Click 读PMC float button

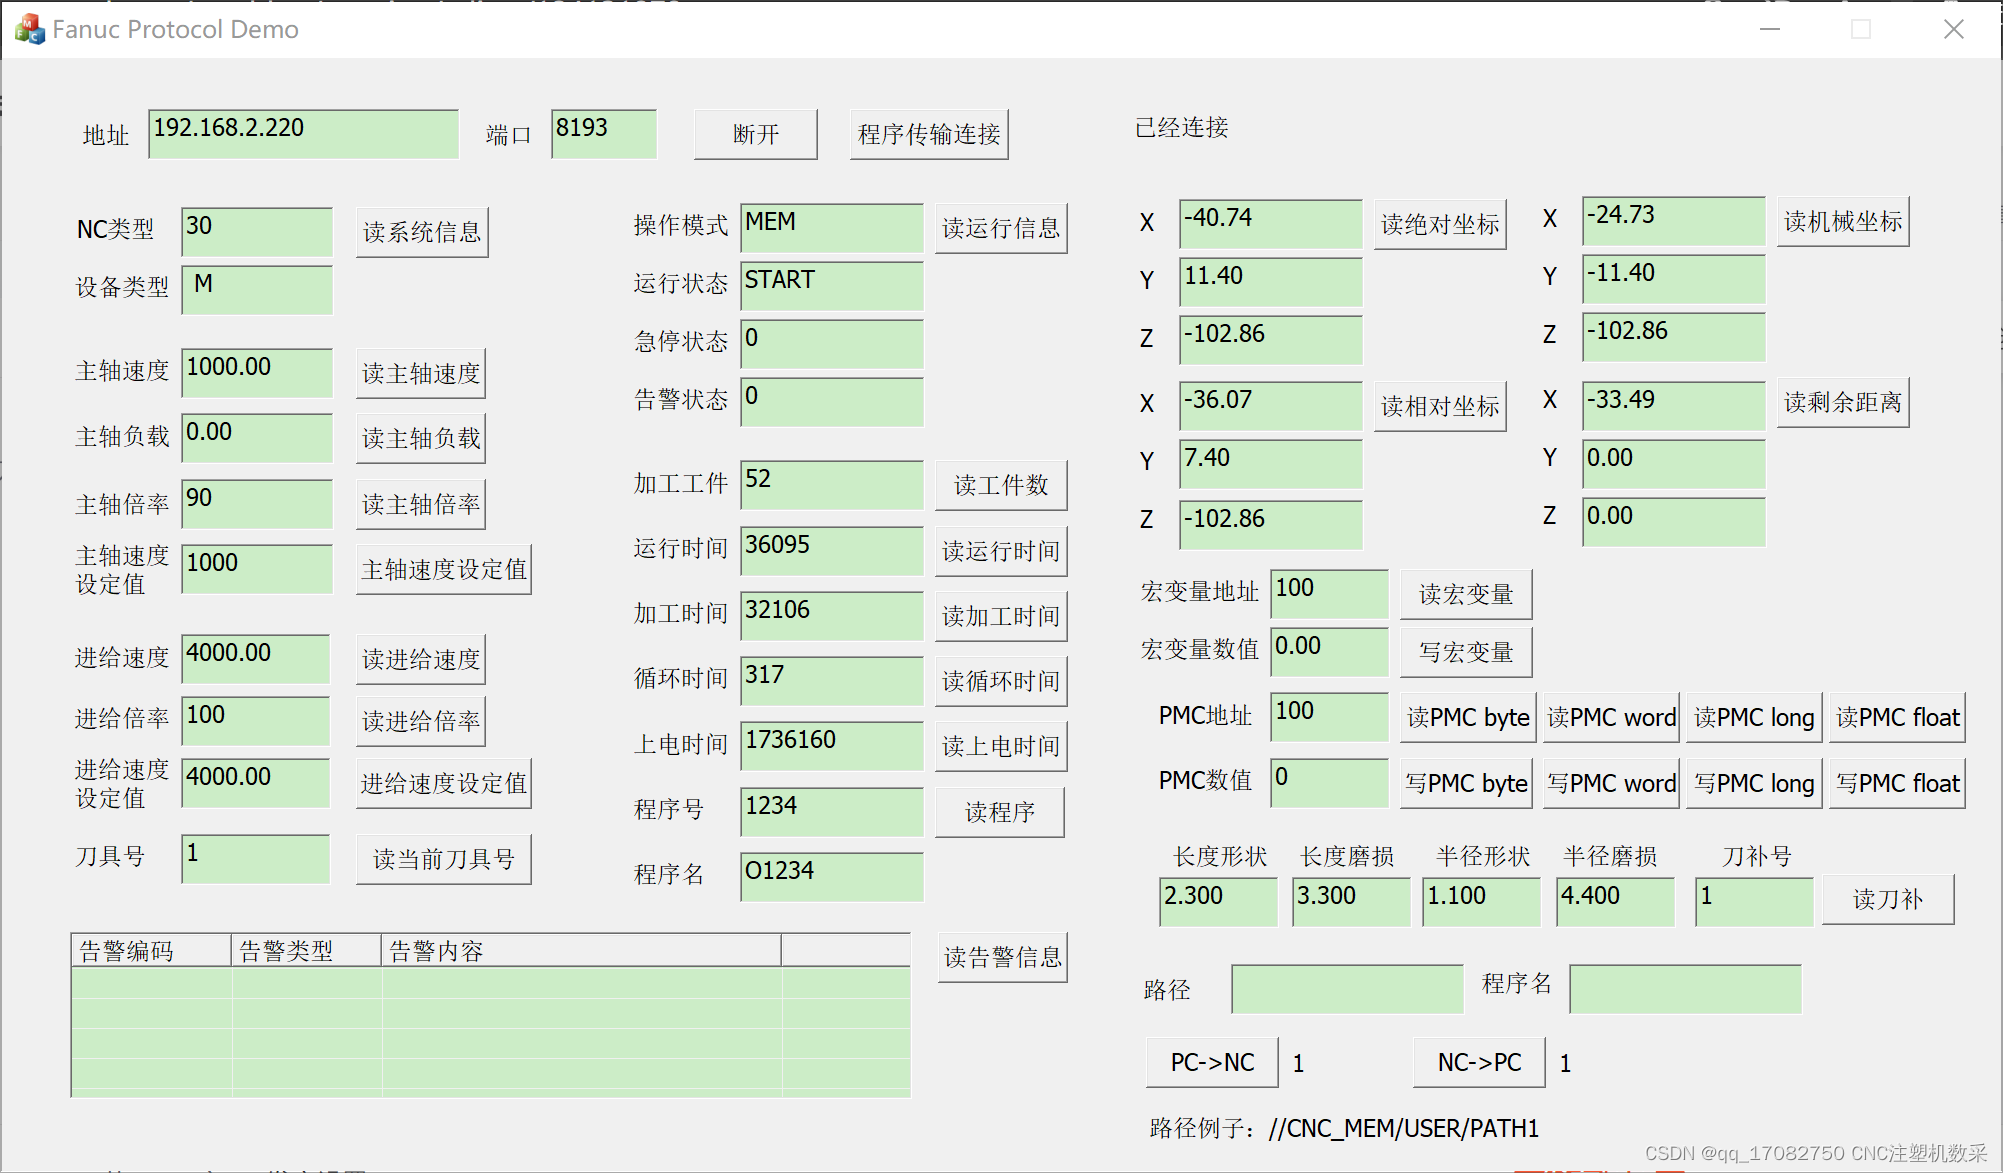click(x=1896, y=717)
